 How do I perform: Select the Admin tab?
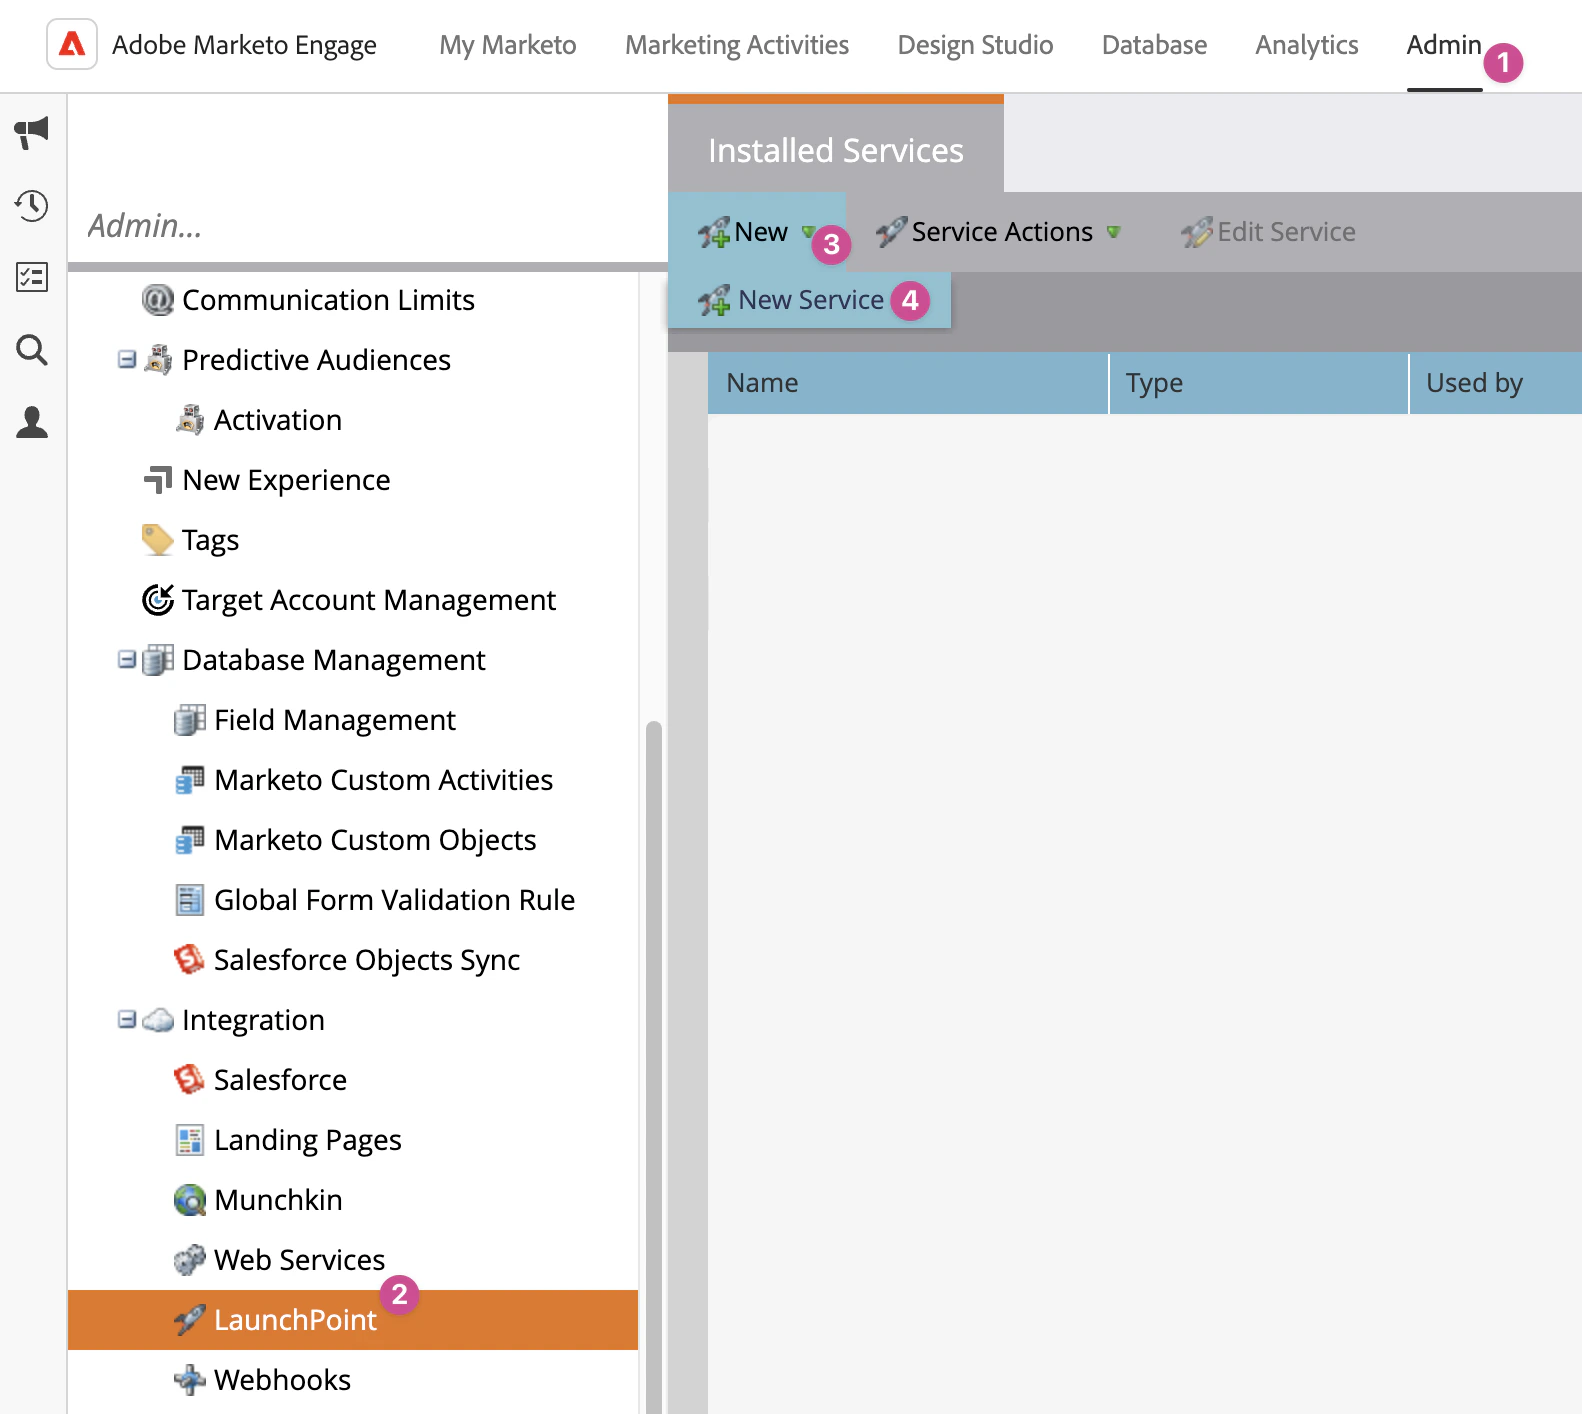(1444, 45)
